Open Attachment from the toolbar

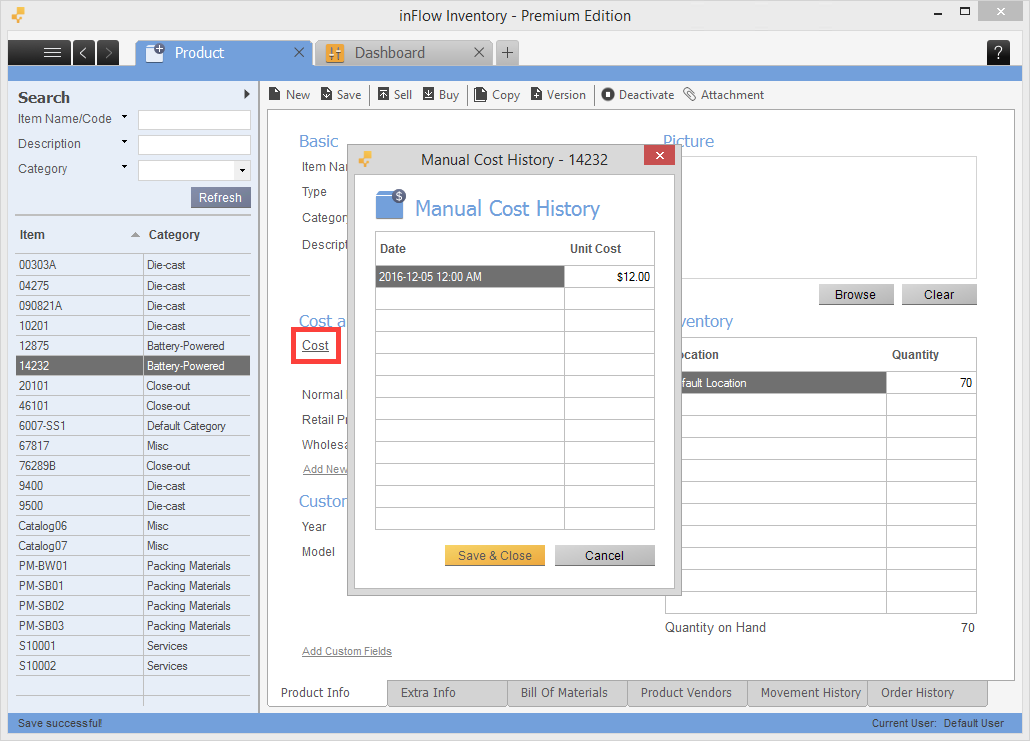tap(723, 95)
